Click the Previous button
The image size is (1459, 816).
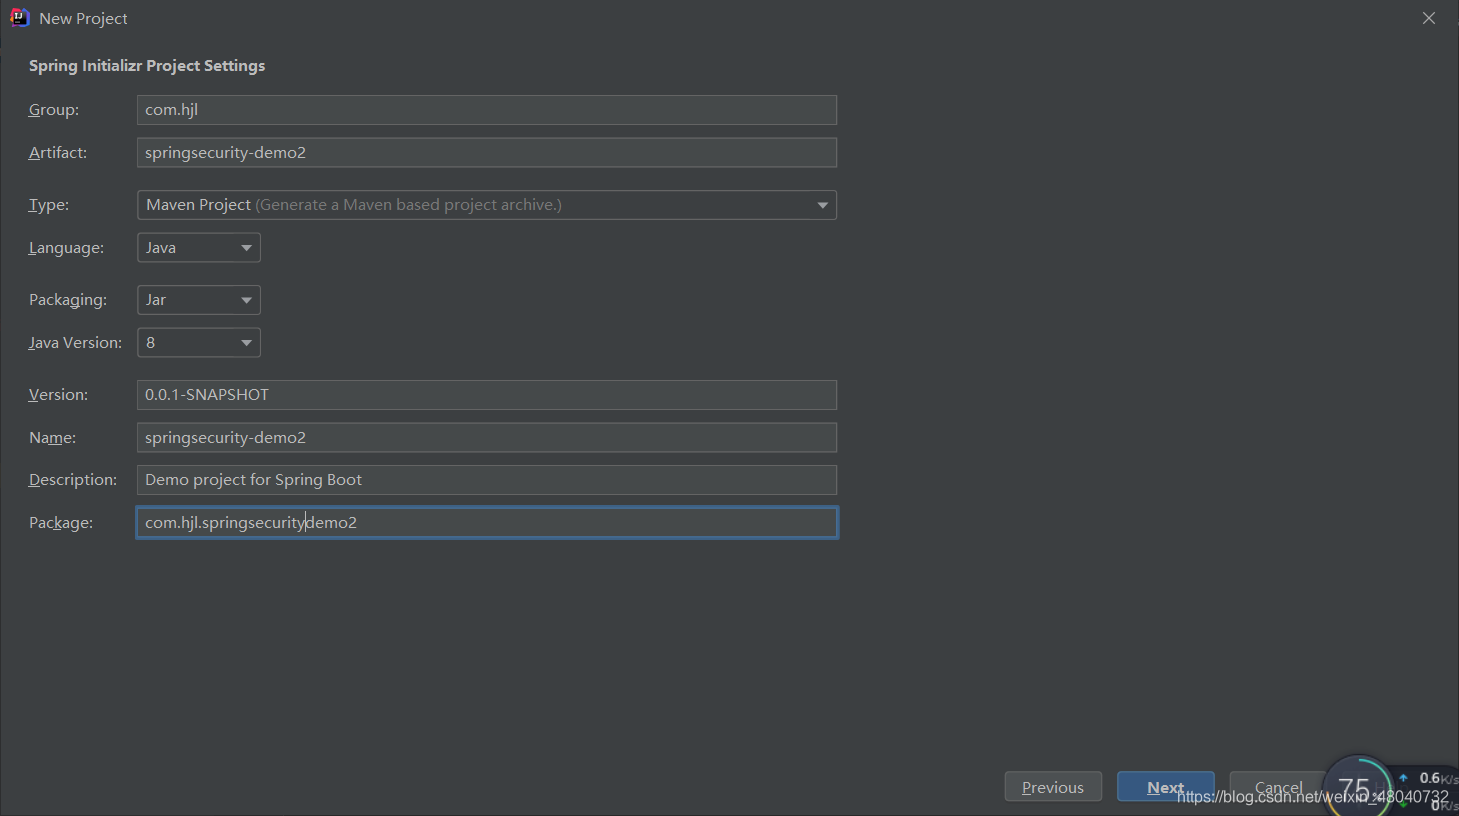point(1053,787)
